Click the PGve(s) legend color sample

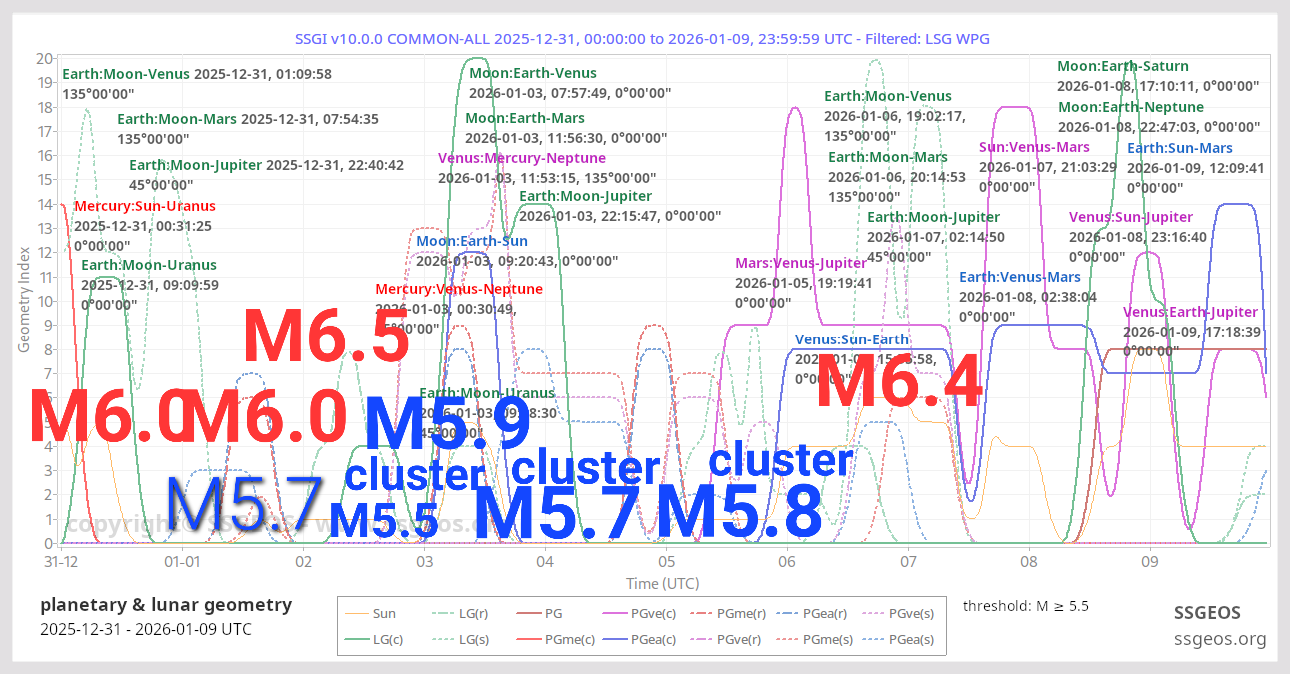click(872, 613)
